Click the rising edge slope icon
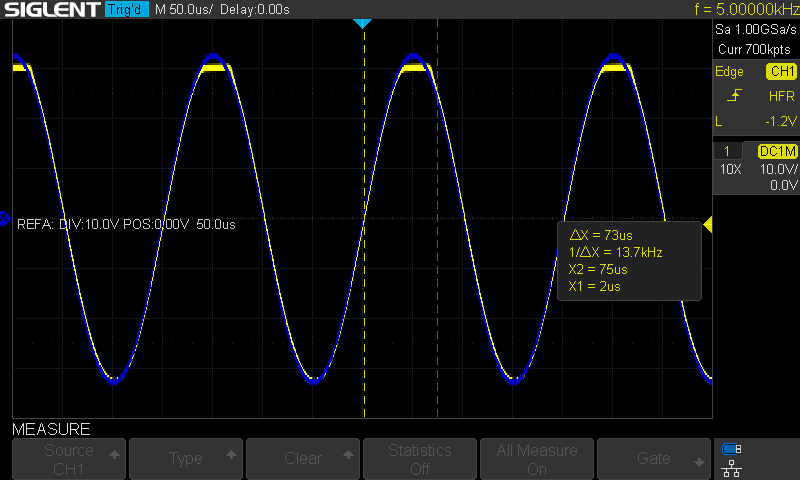800x480 pixels. (734, 95)
